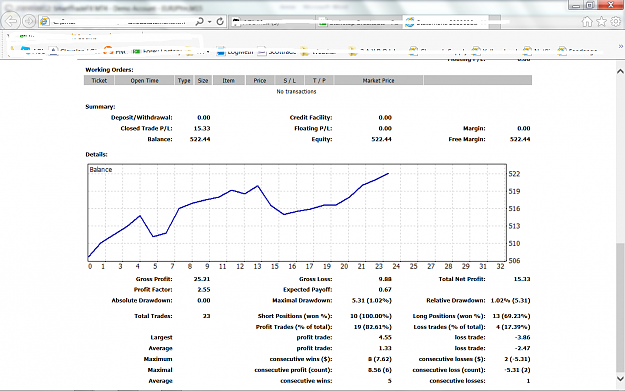The width and height of the screenshot is (625, 391).
Task: Click the Free Margin value 522.44
Action: 520,139
